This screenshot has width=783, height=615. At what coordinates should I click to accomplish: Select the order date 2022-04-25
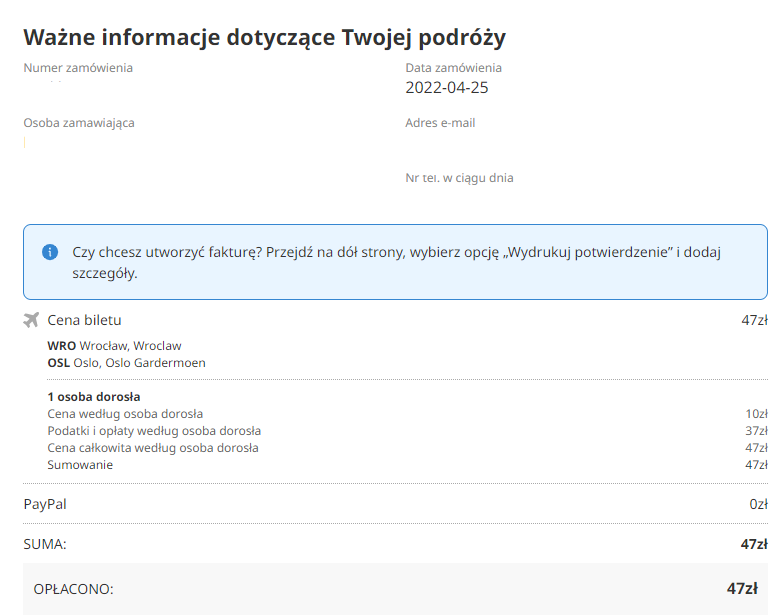tap(447, 88)
